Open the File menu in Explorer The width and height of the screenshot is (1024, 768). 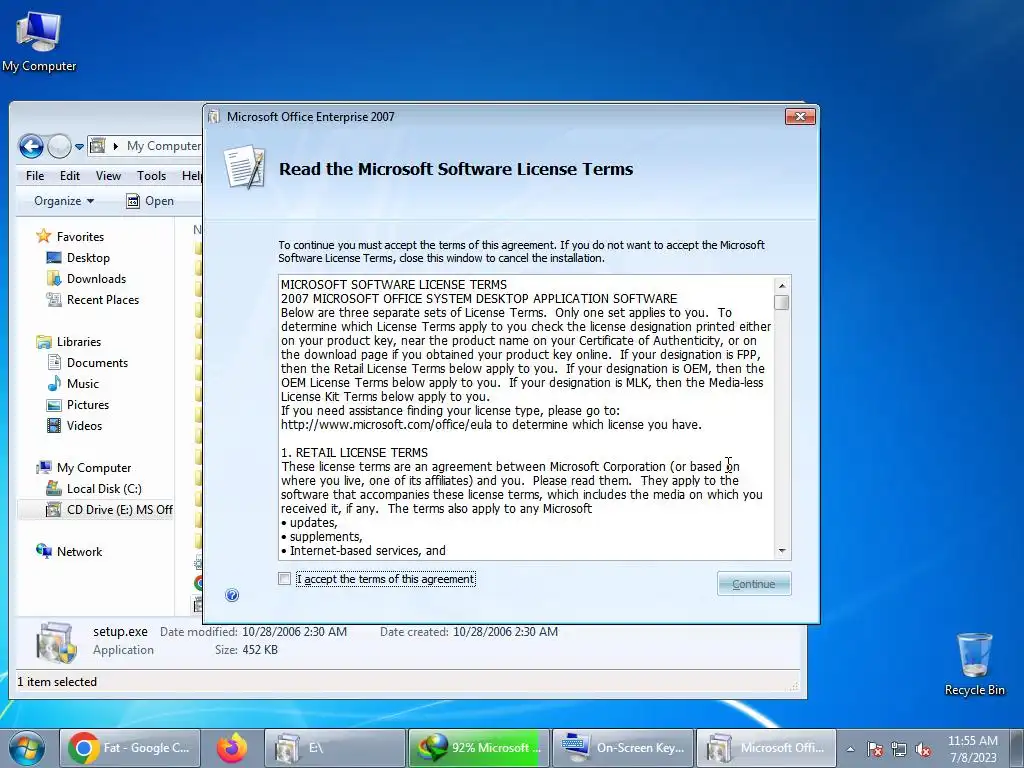pyautogui.click(x=35, y=176)
